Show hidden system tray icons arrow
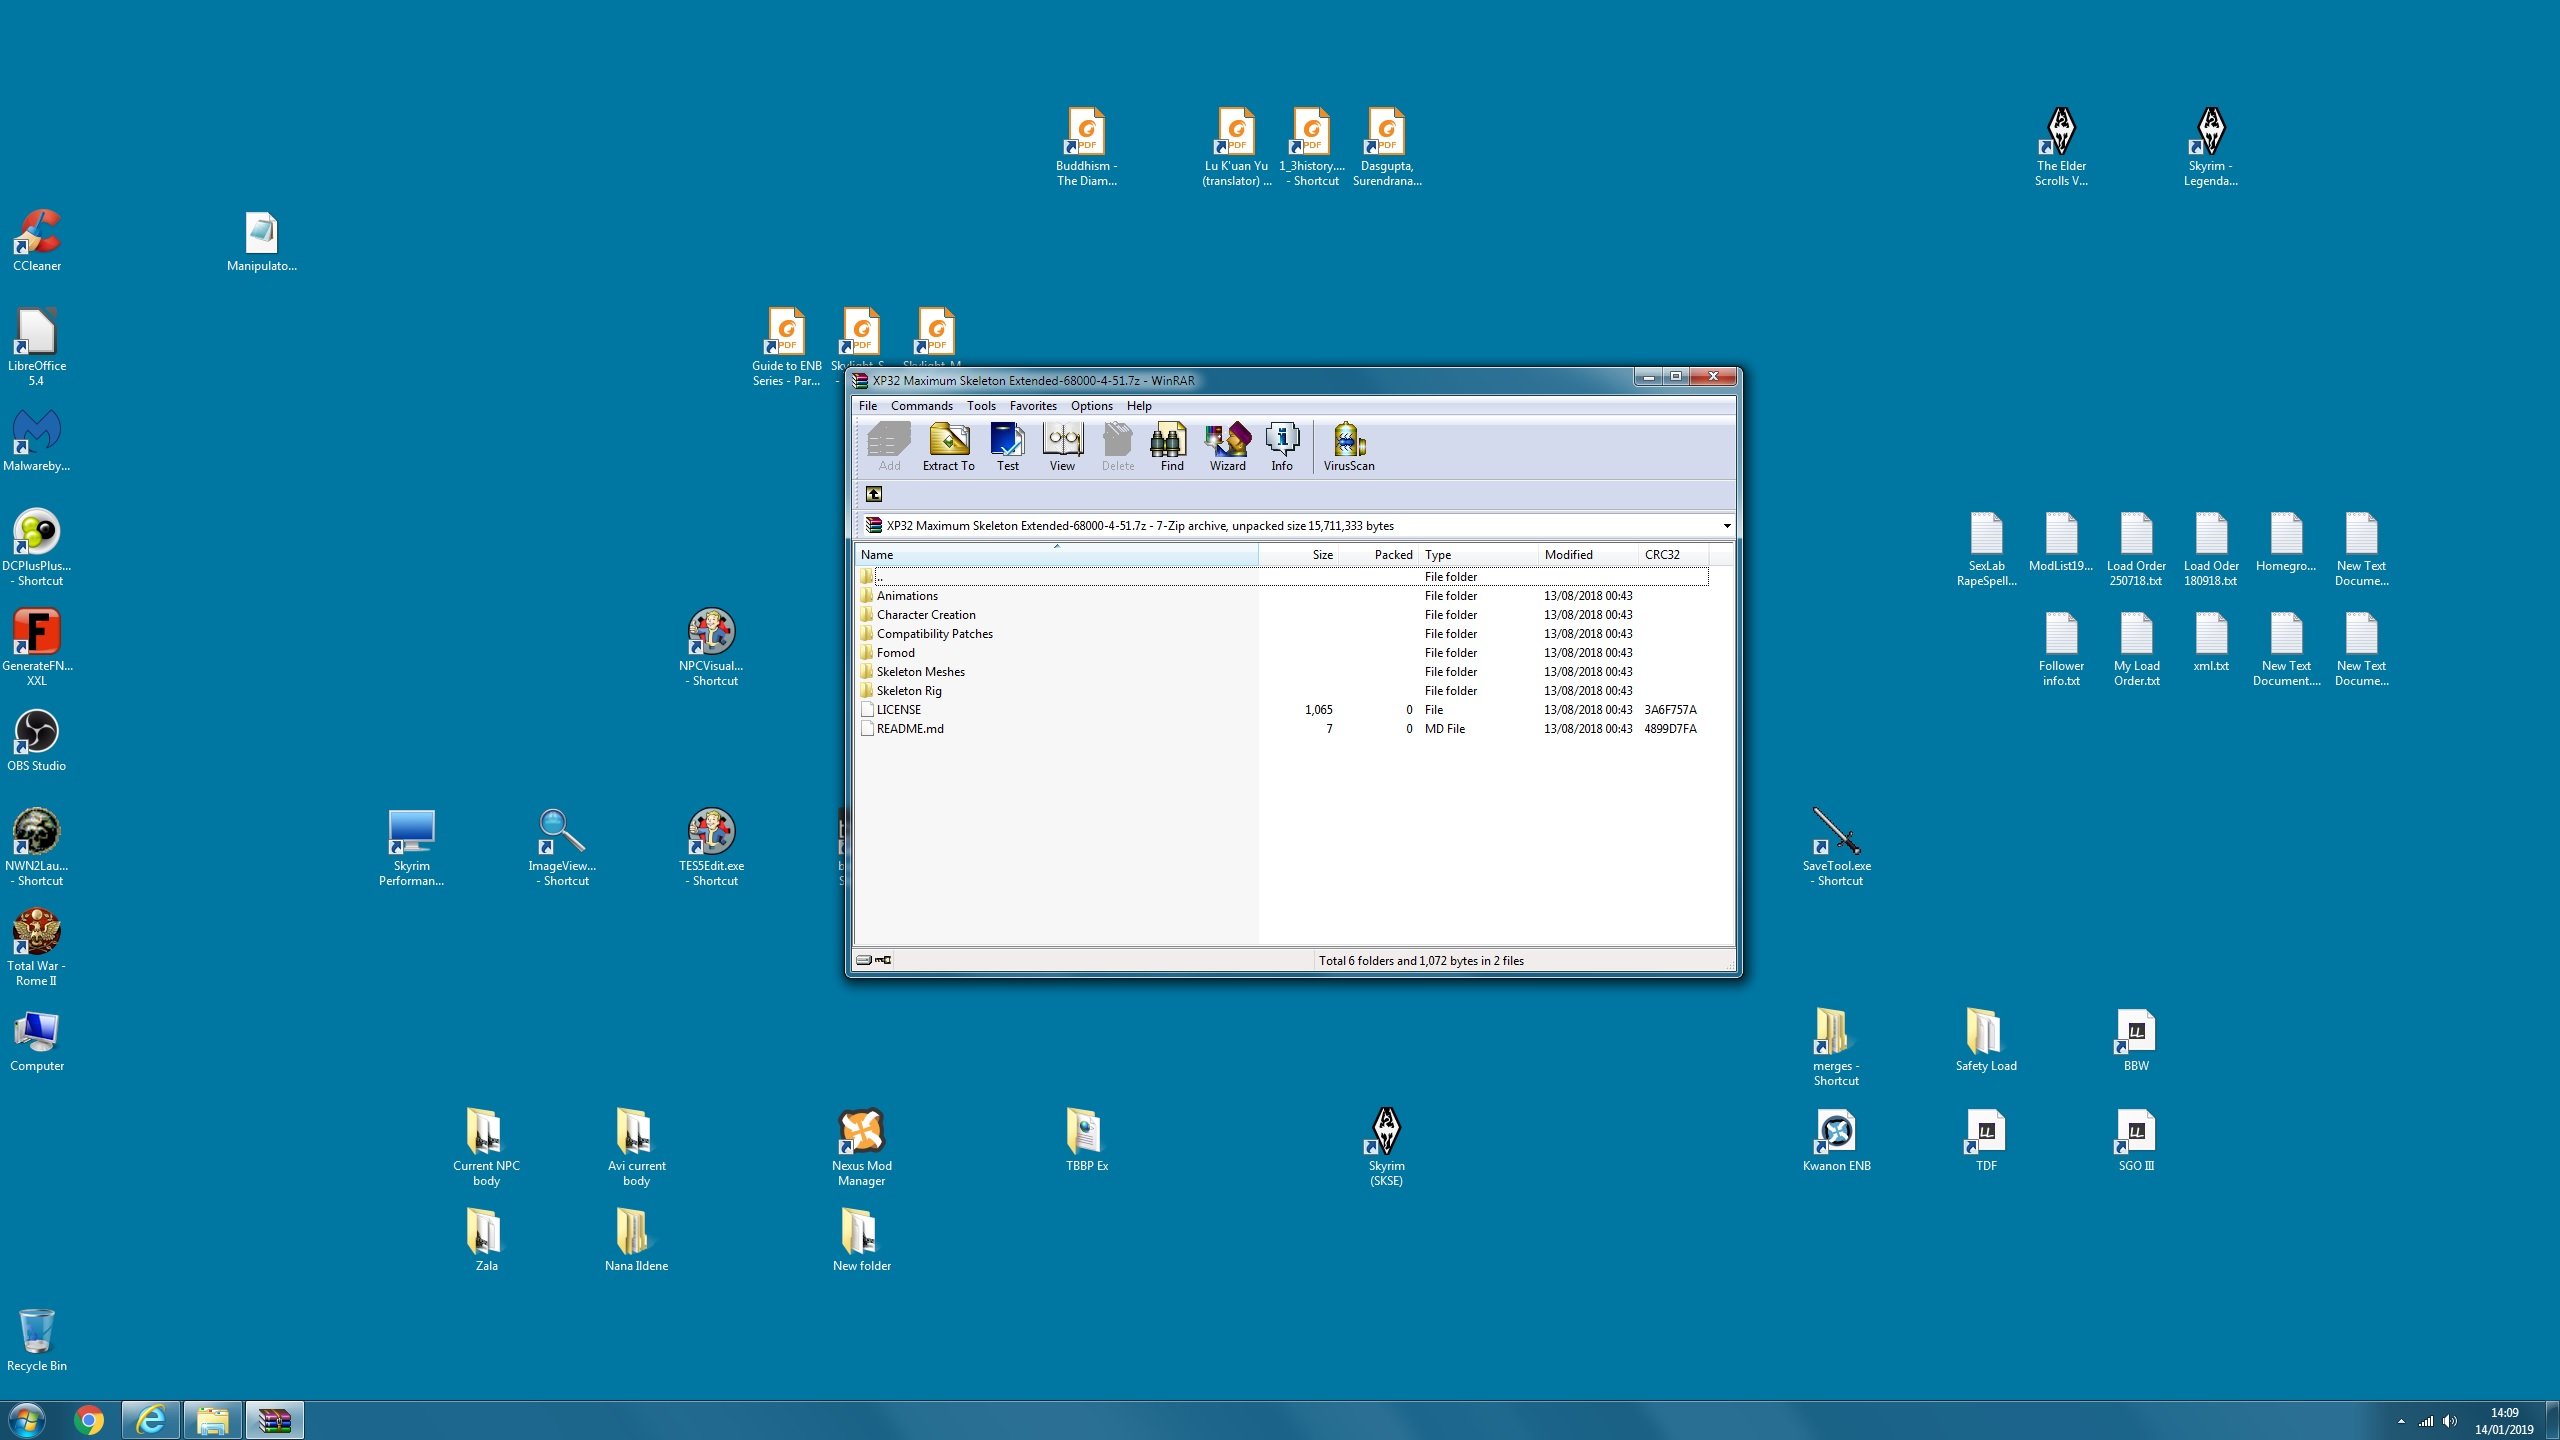 (x=2400, y=1421)
